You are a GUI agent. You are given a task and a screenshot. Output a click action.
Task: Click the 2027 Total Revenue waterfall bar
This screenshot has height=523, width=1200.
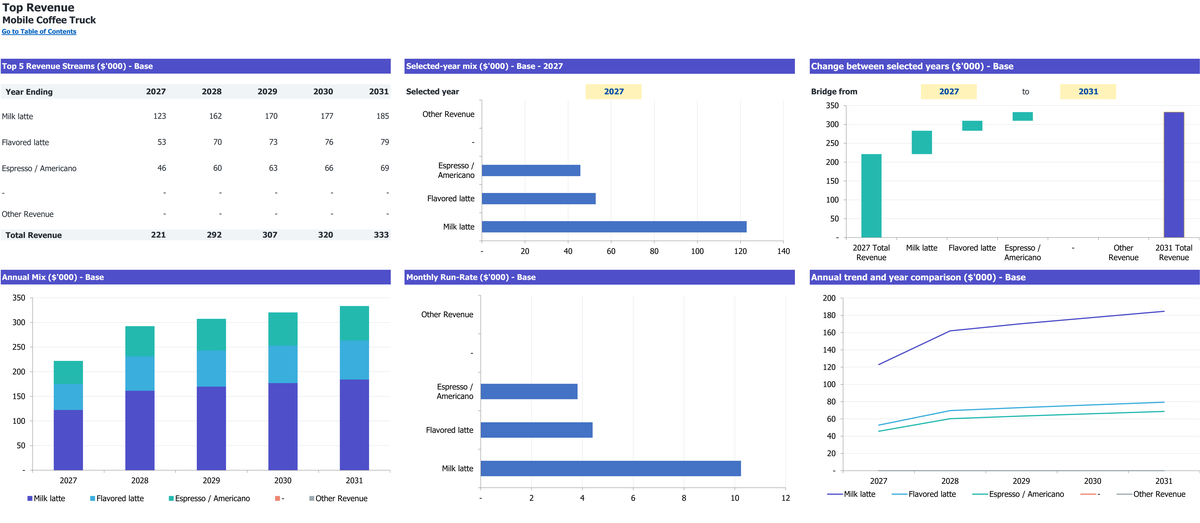(x=871, y=196)
